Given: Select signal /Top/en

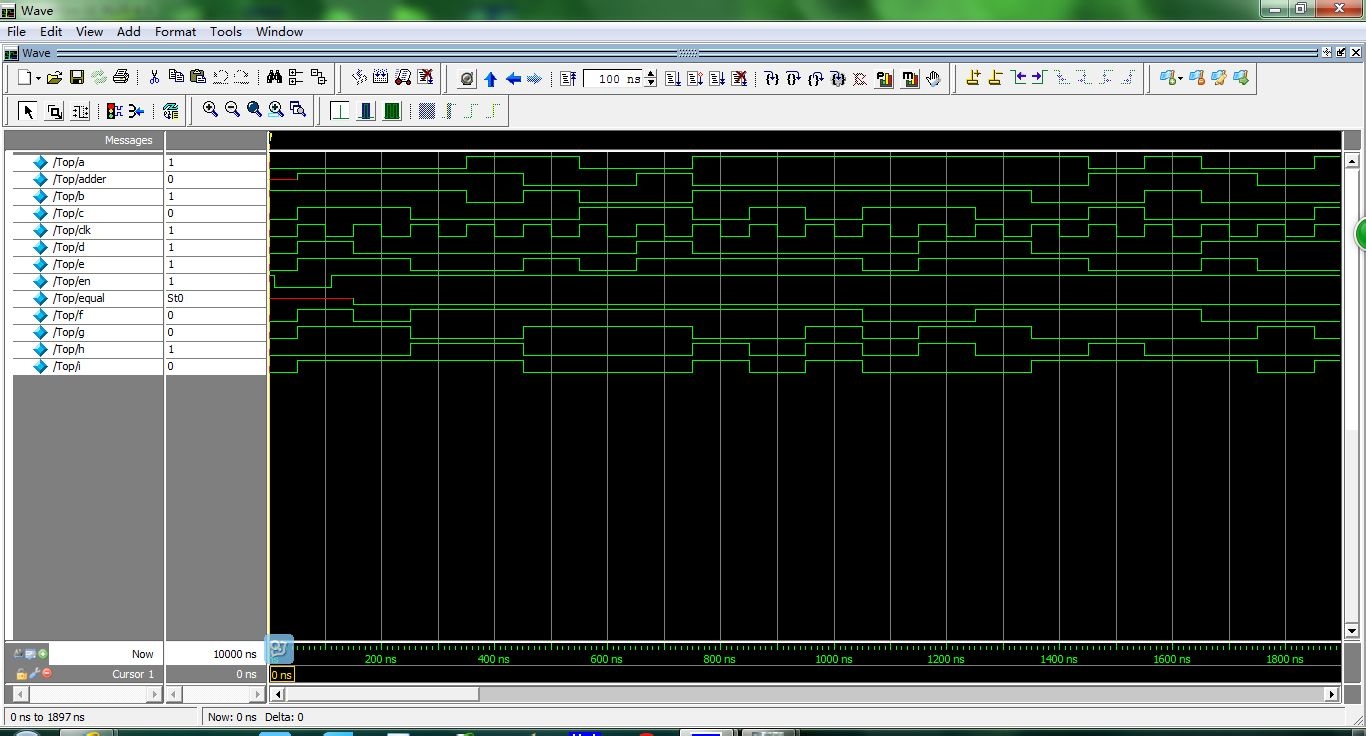Looking at the screenshot, I should pyautogui.click(x=71, y=281).
